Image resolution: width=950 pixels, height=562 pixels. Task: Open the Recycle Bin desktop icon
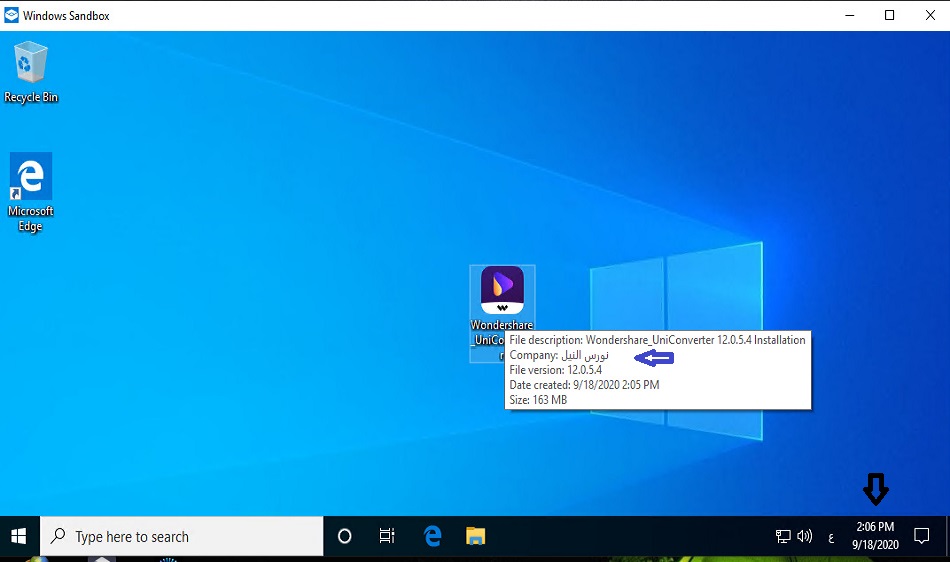pyautogui.click(x=30, y=72)
